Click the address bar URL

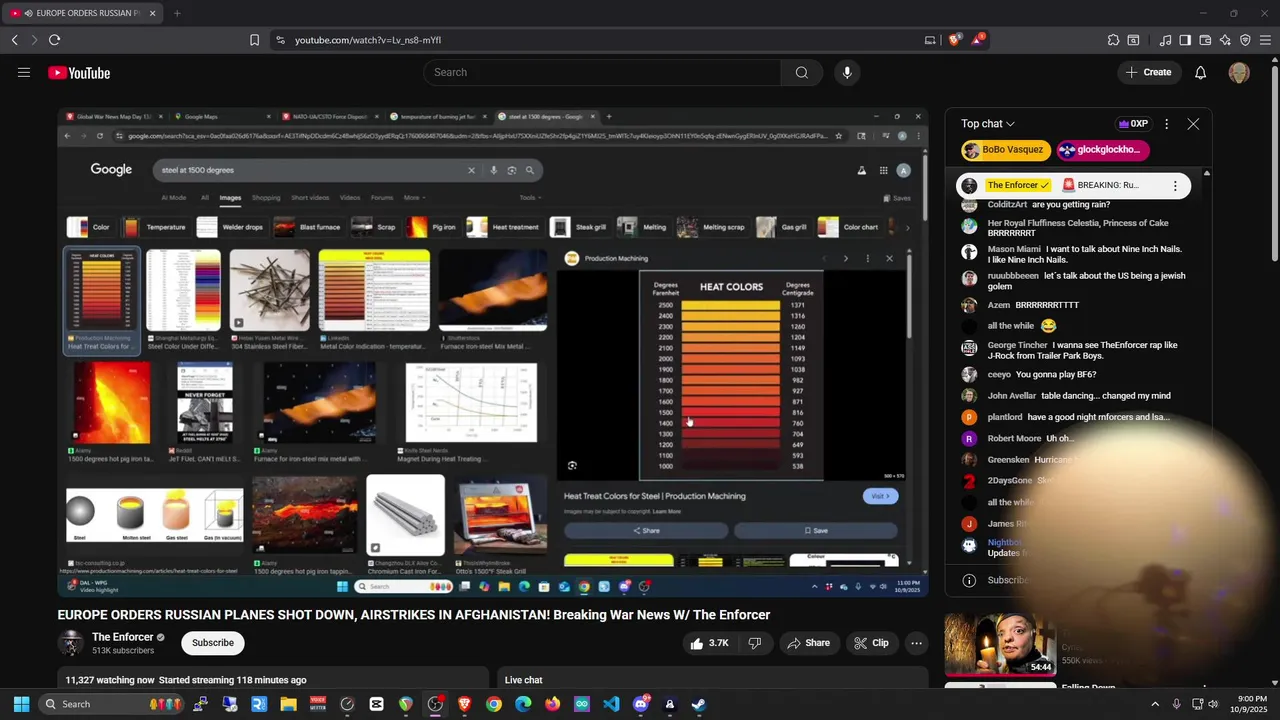[x=368, y=40]
